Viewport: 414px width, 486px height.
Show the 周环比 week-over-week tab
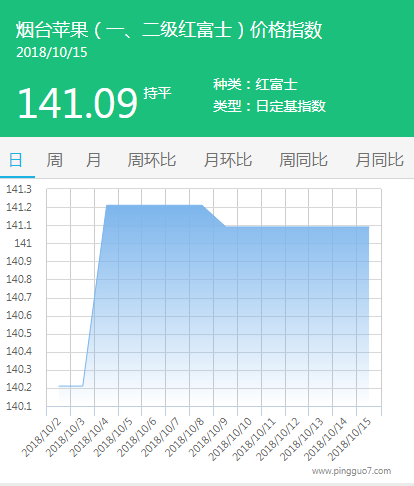coord(152,160)
